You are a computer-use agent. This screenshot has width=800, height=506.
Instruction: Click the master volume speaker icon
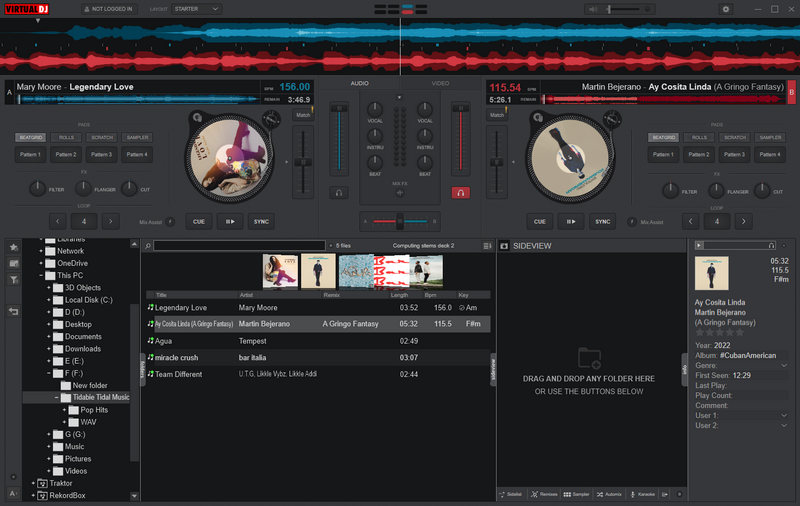[593, 9]
